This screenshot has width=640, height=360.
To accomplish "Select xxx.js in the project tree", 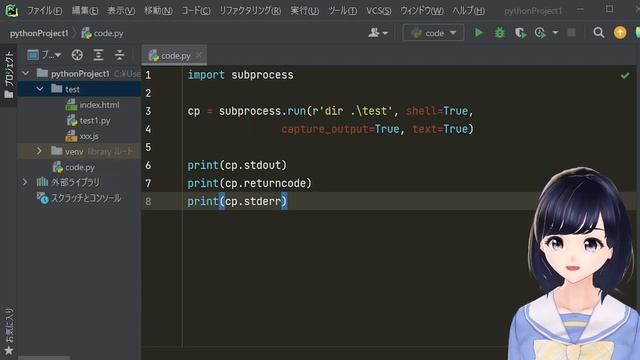I will tap(82, 136).
